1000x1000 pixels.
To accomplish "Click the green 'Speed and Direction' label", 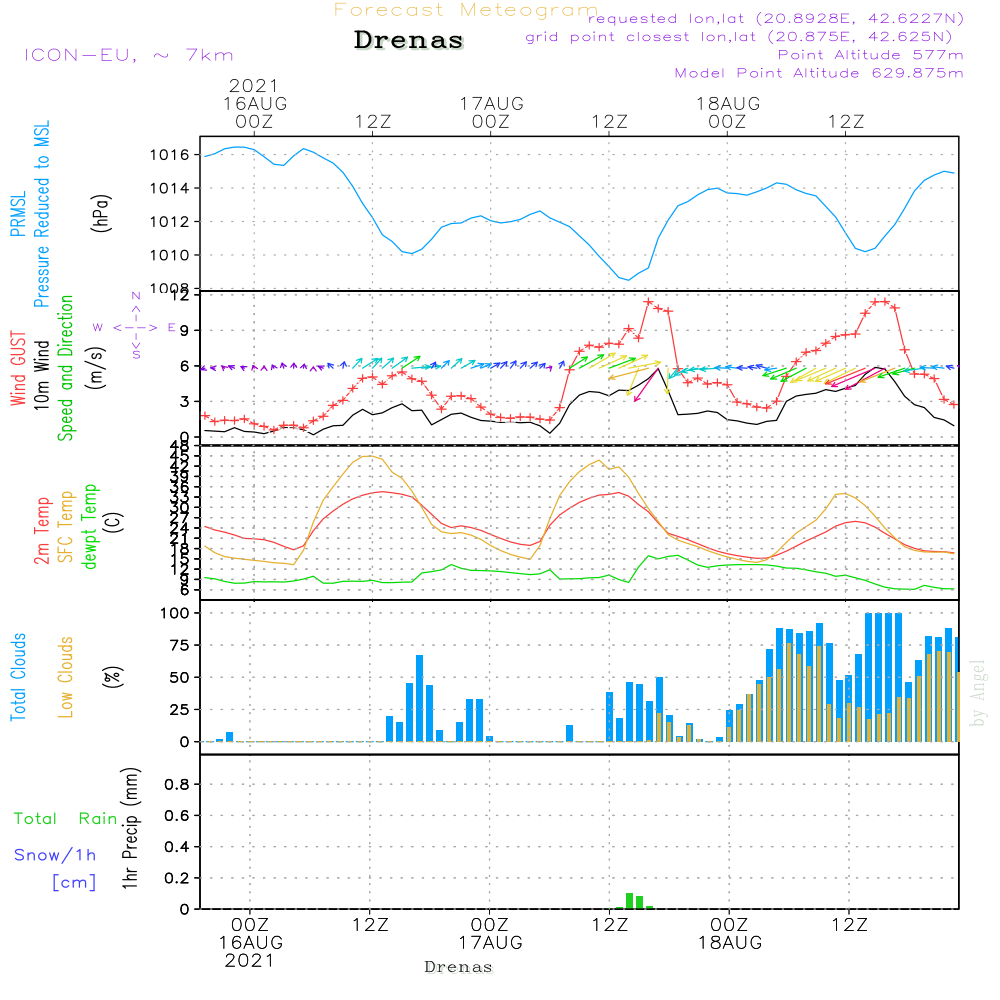I will tap(65, 368).
